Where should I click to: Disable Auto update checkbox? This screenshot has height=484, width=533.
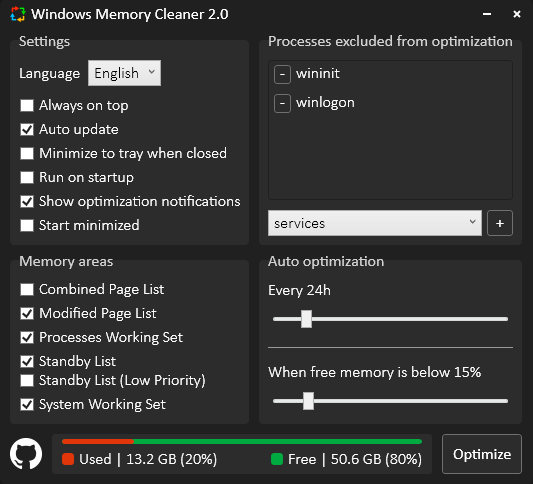(27, 129)
